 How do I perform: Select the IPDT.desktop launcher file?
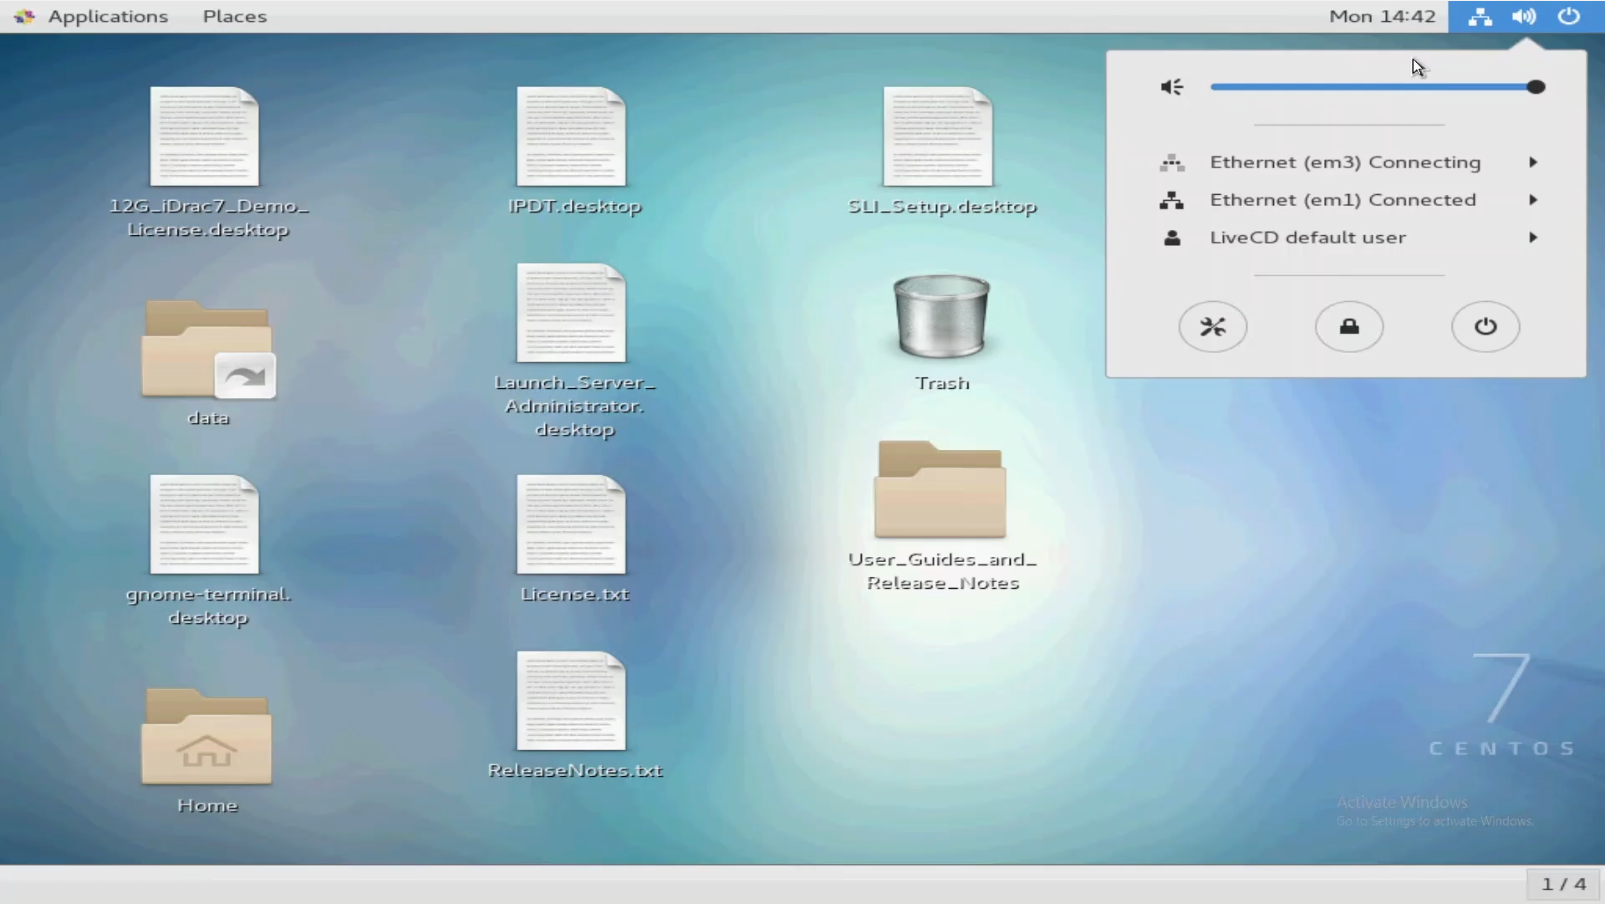pos(571,138)
